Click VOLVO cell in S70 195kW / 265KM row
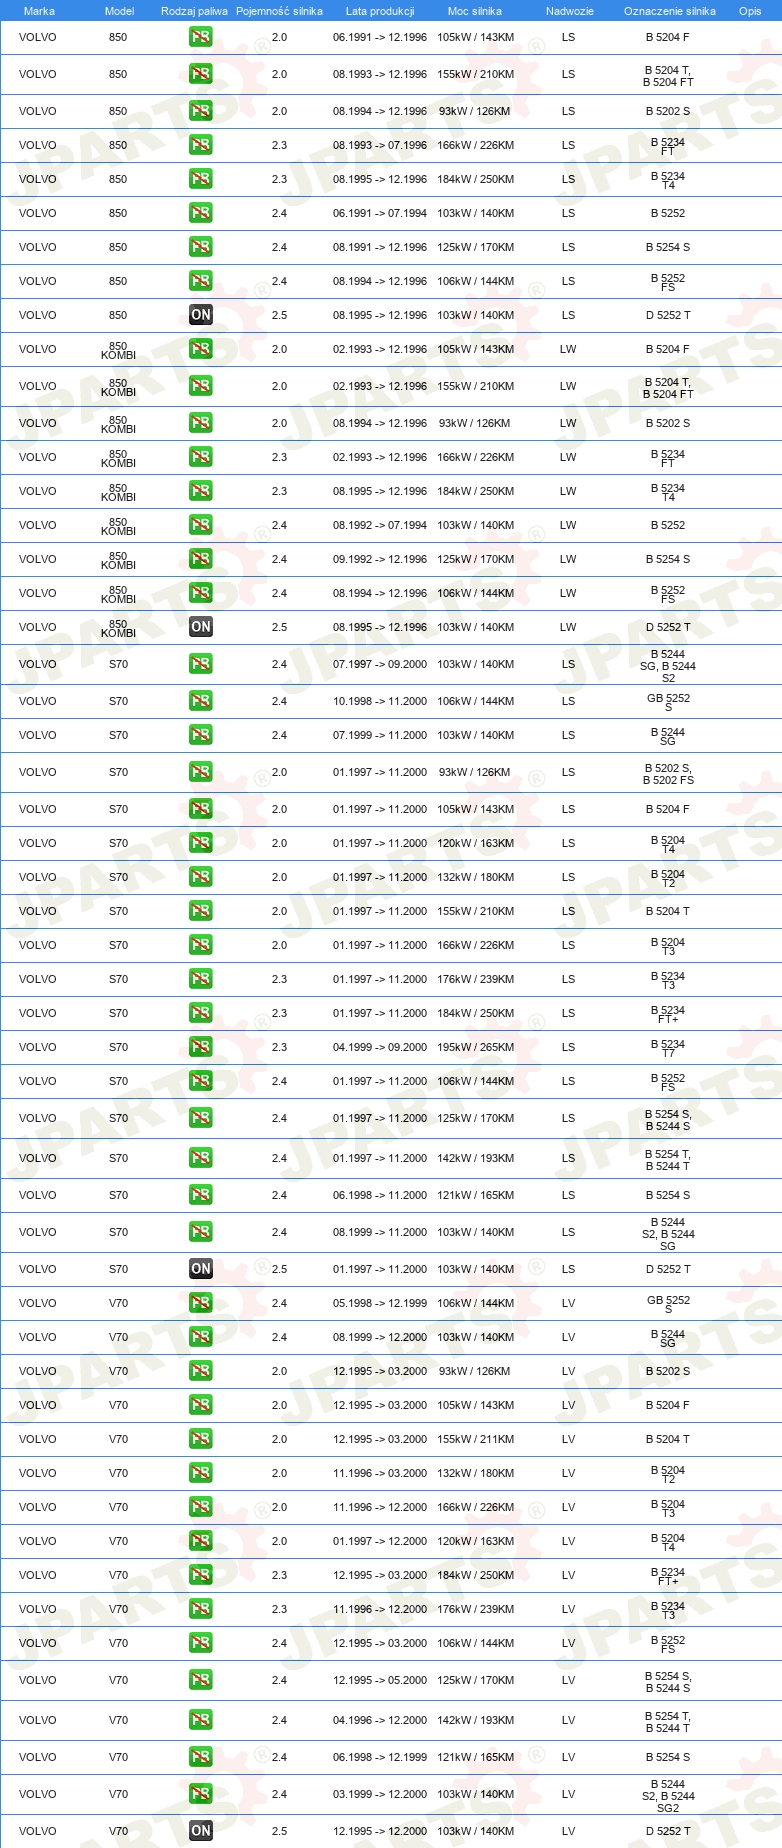The image size is (782, 1848). 37,1047
